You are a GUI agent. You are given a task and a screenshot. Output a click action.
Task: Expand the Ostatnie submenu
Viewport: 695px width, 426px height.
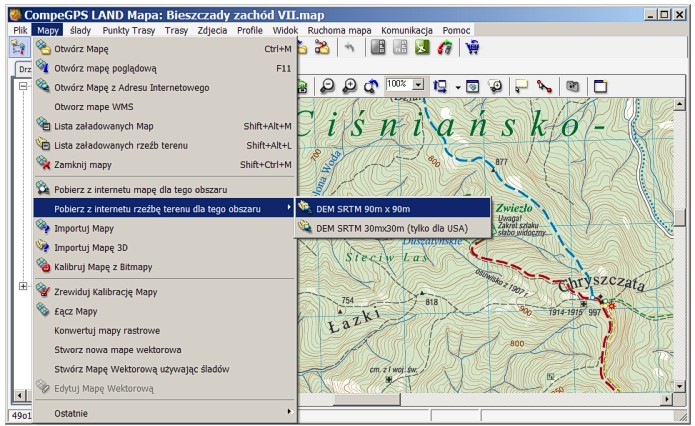(164, 413)
